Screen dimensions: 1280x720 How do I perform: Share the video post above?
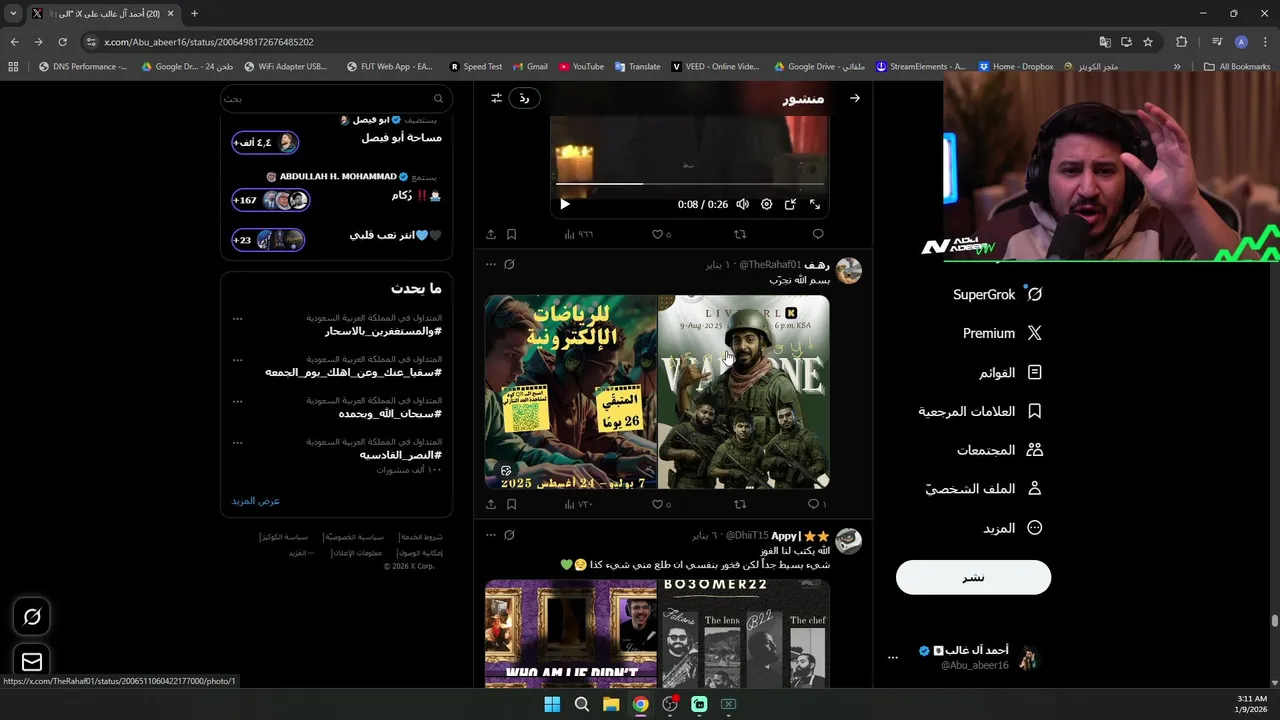pyautogui.click(x=491, y=234)
